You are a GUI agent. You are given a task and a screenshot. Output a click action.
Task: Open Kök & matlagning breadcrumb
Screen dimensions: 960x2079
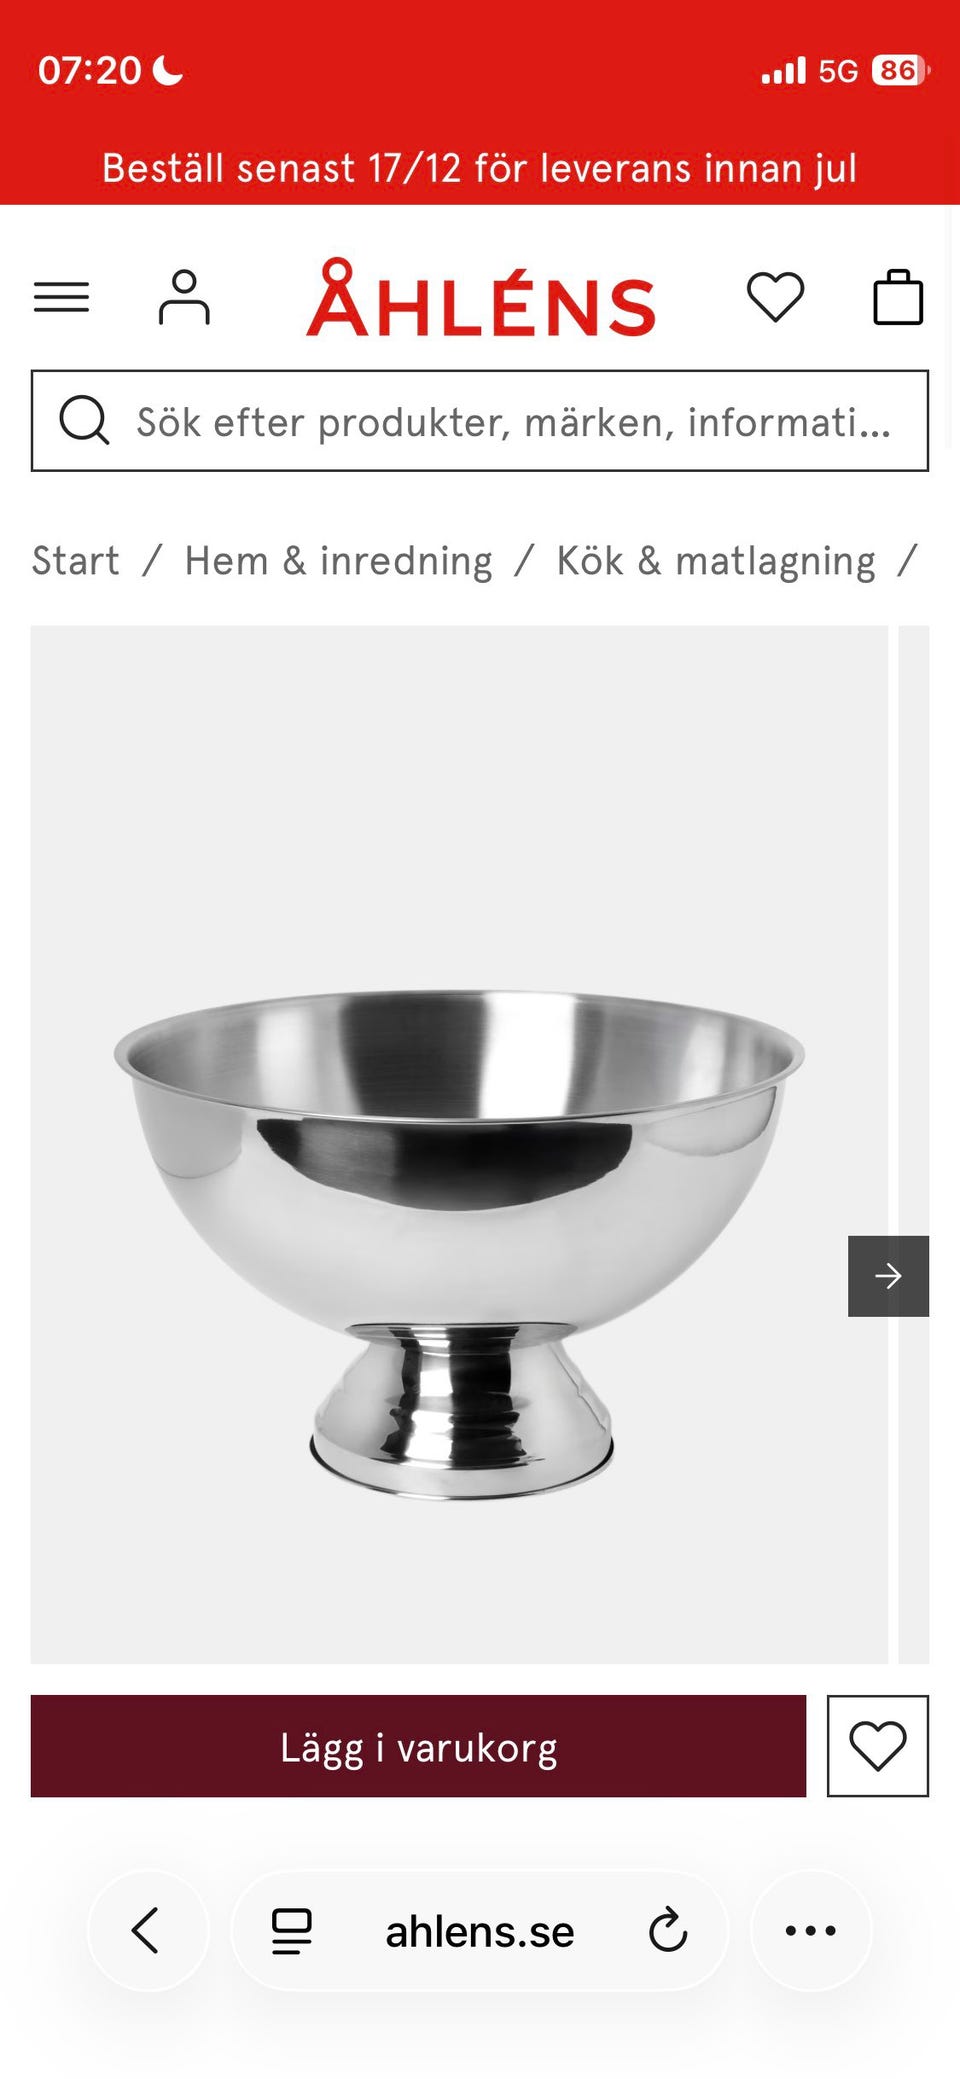[x=716, y=561]
